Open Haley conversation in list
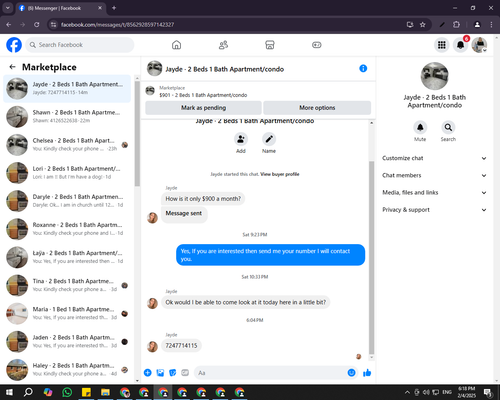The image size is (500, 400). click(67, 369)
